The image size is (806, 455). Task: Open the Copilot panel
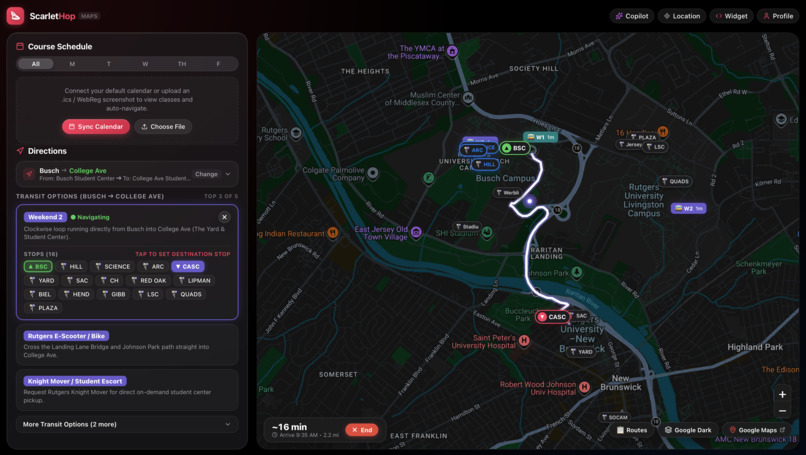[632, 16]
